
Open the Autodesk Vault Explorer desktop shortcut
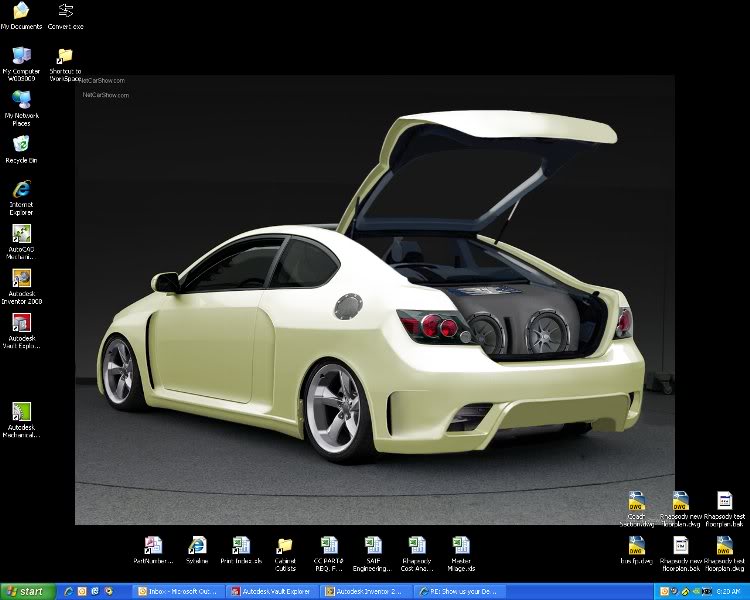[21, 331]
